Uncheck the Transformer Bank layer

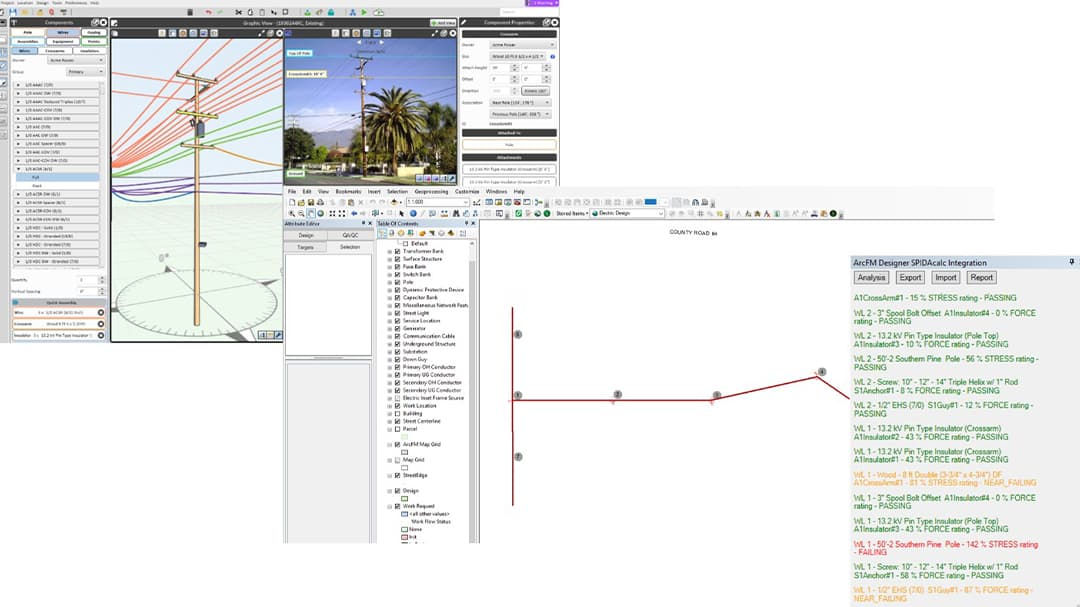(398, 251)
